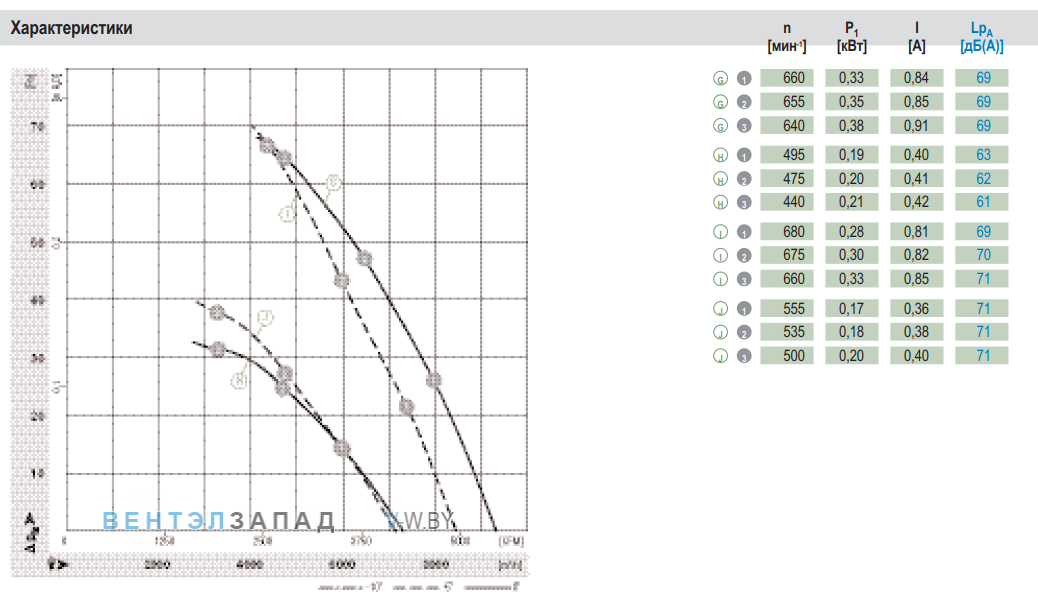
Task: Select the speed value 655
Action: click(787, 102)
